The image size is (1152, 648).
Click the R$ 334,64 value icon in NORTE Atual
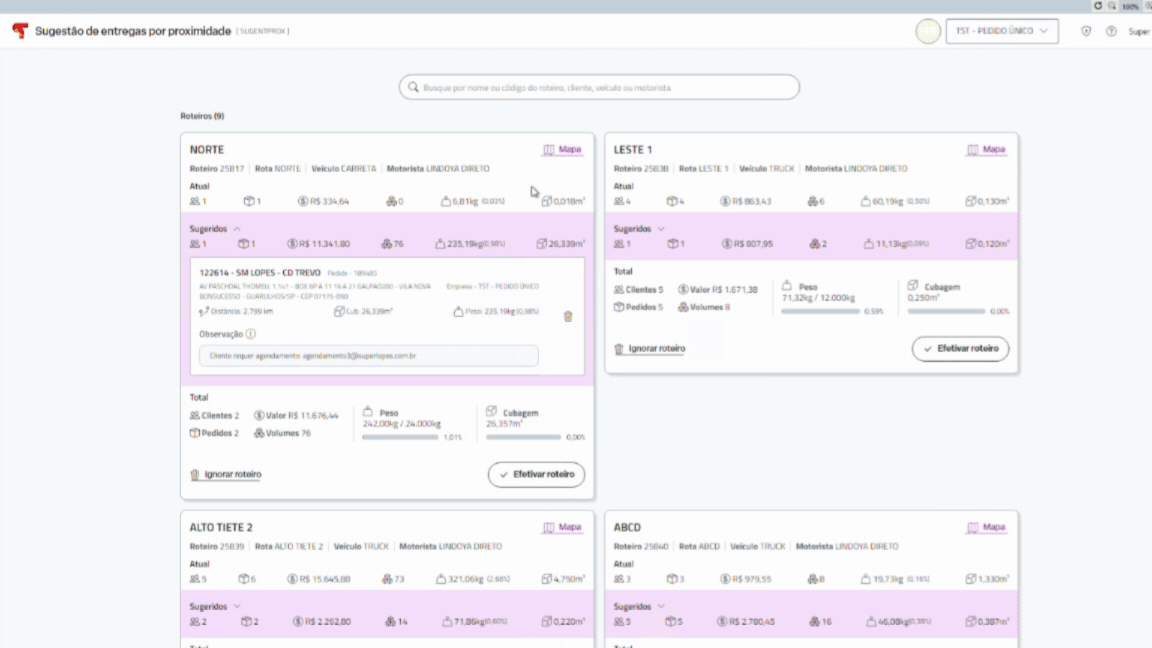(303, 201)
